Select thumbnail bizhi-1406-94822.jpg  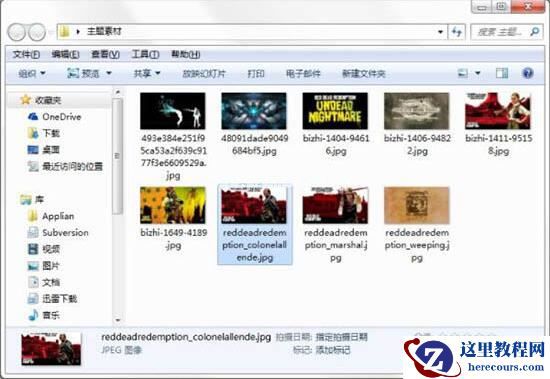[417, 111]
